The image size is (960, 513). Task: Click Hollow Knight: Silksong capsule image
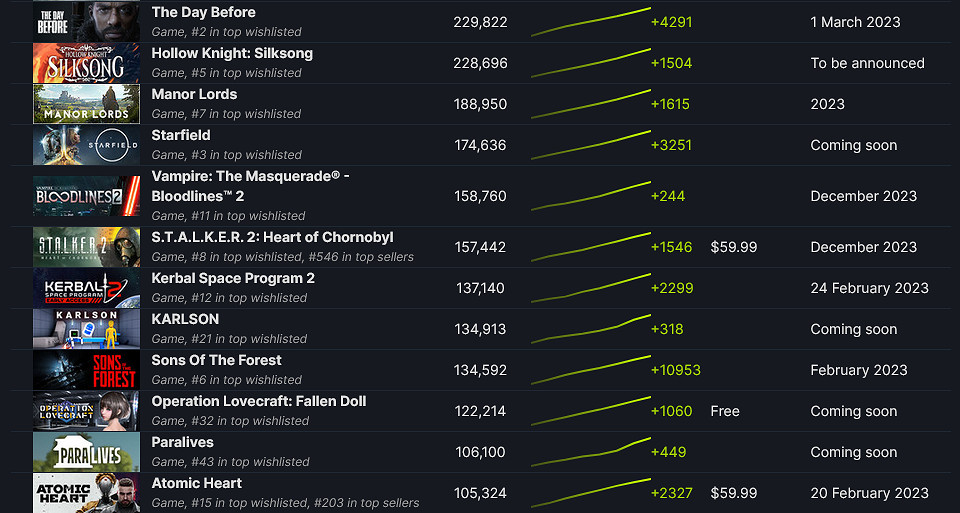pos(86,63)
